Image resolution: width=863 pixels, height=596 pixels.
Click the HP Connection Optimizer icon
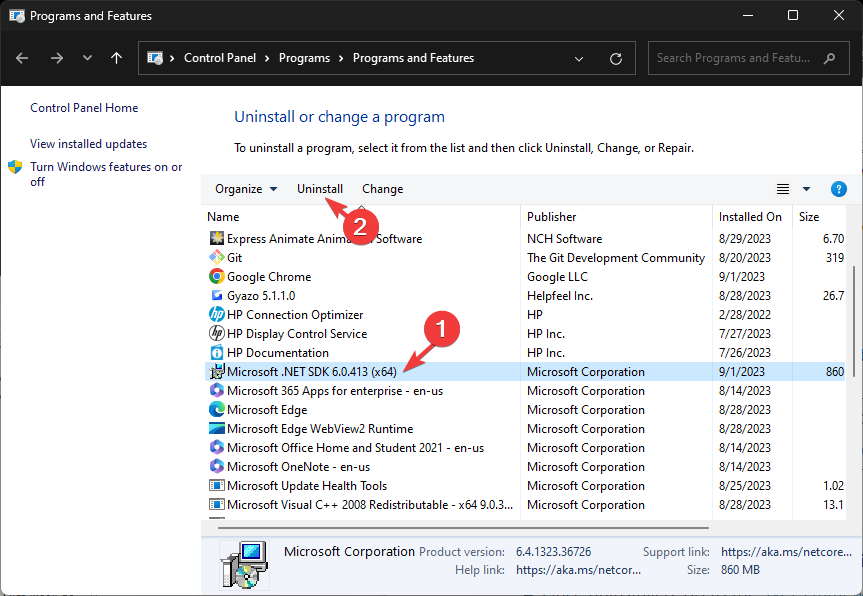(217, 315)
